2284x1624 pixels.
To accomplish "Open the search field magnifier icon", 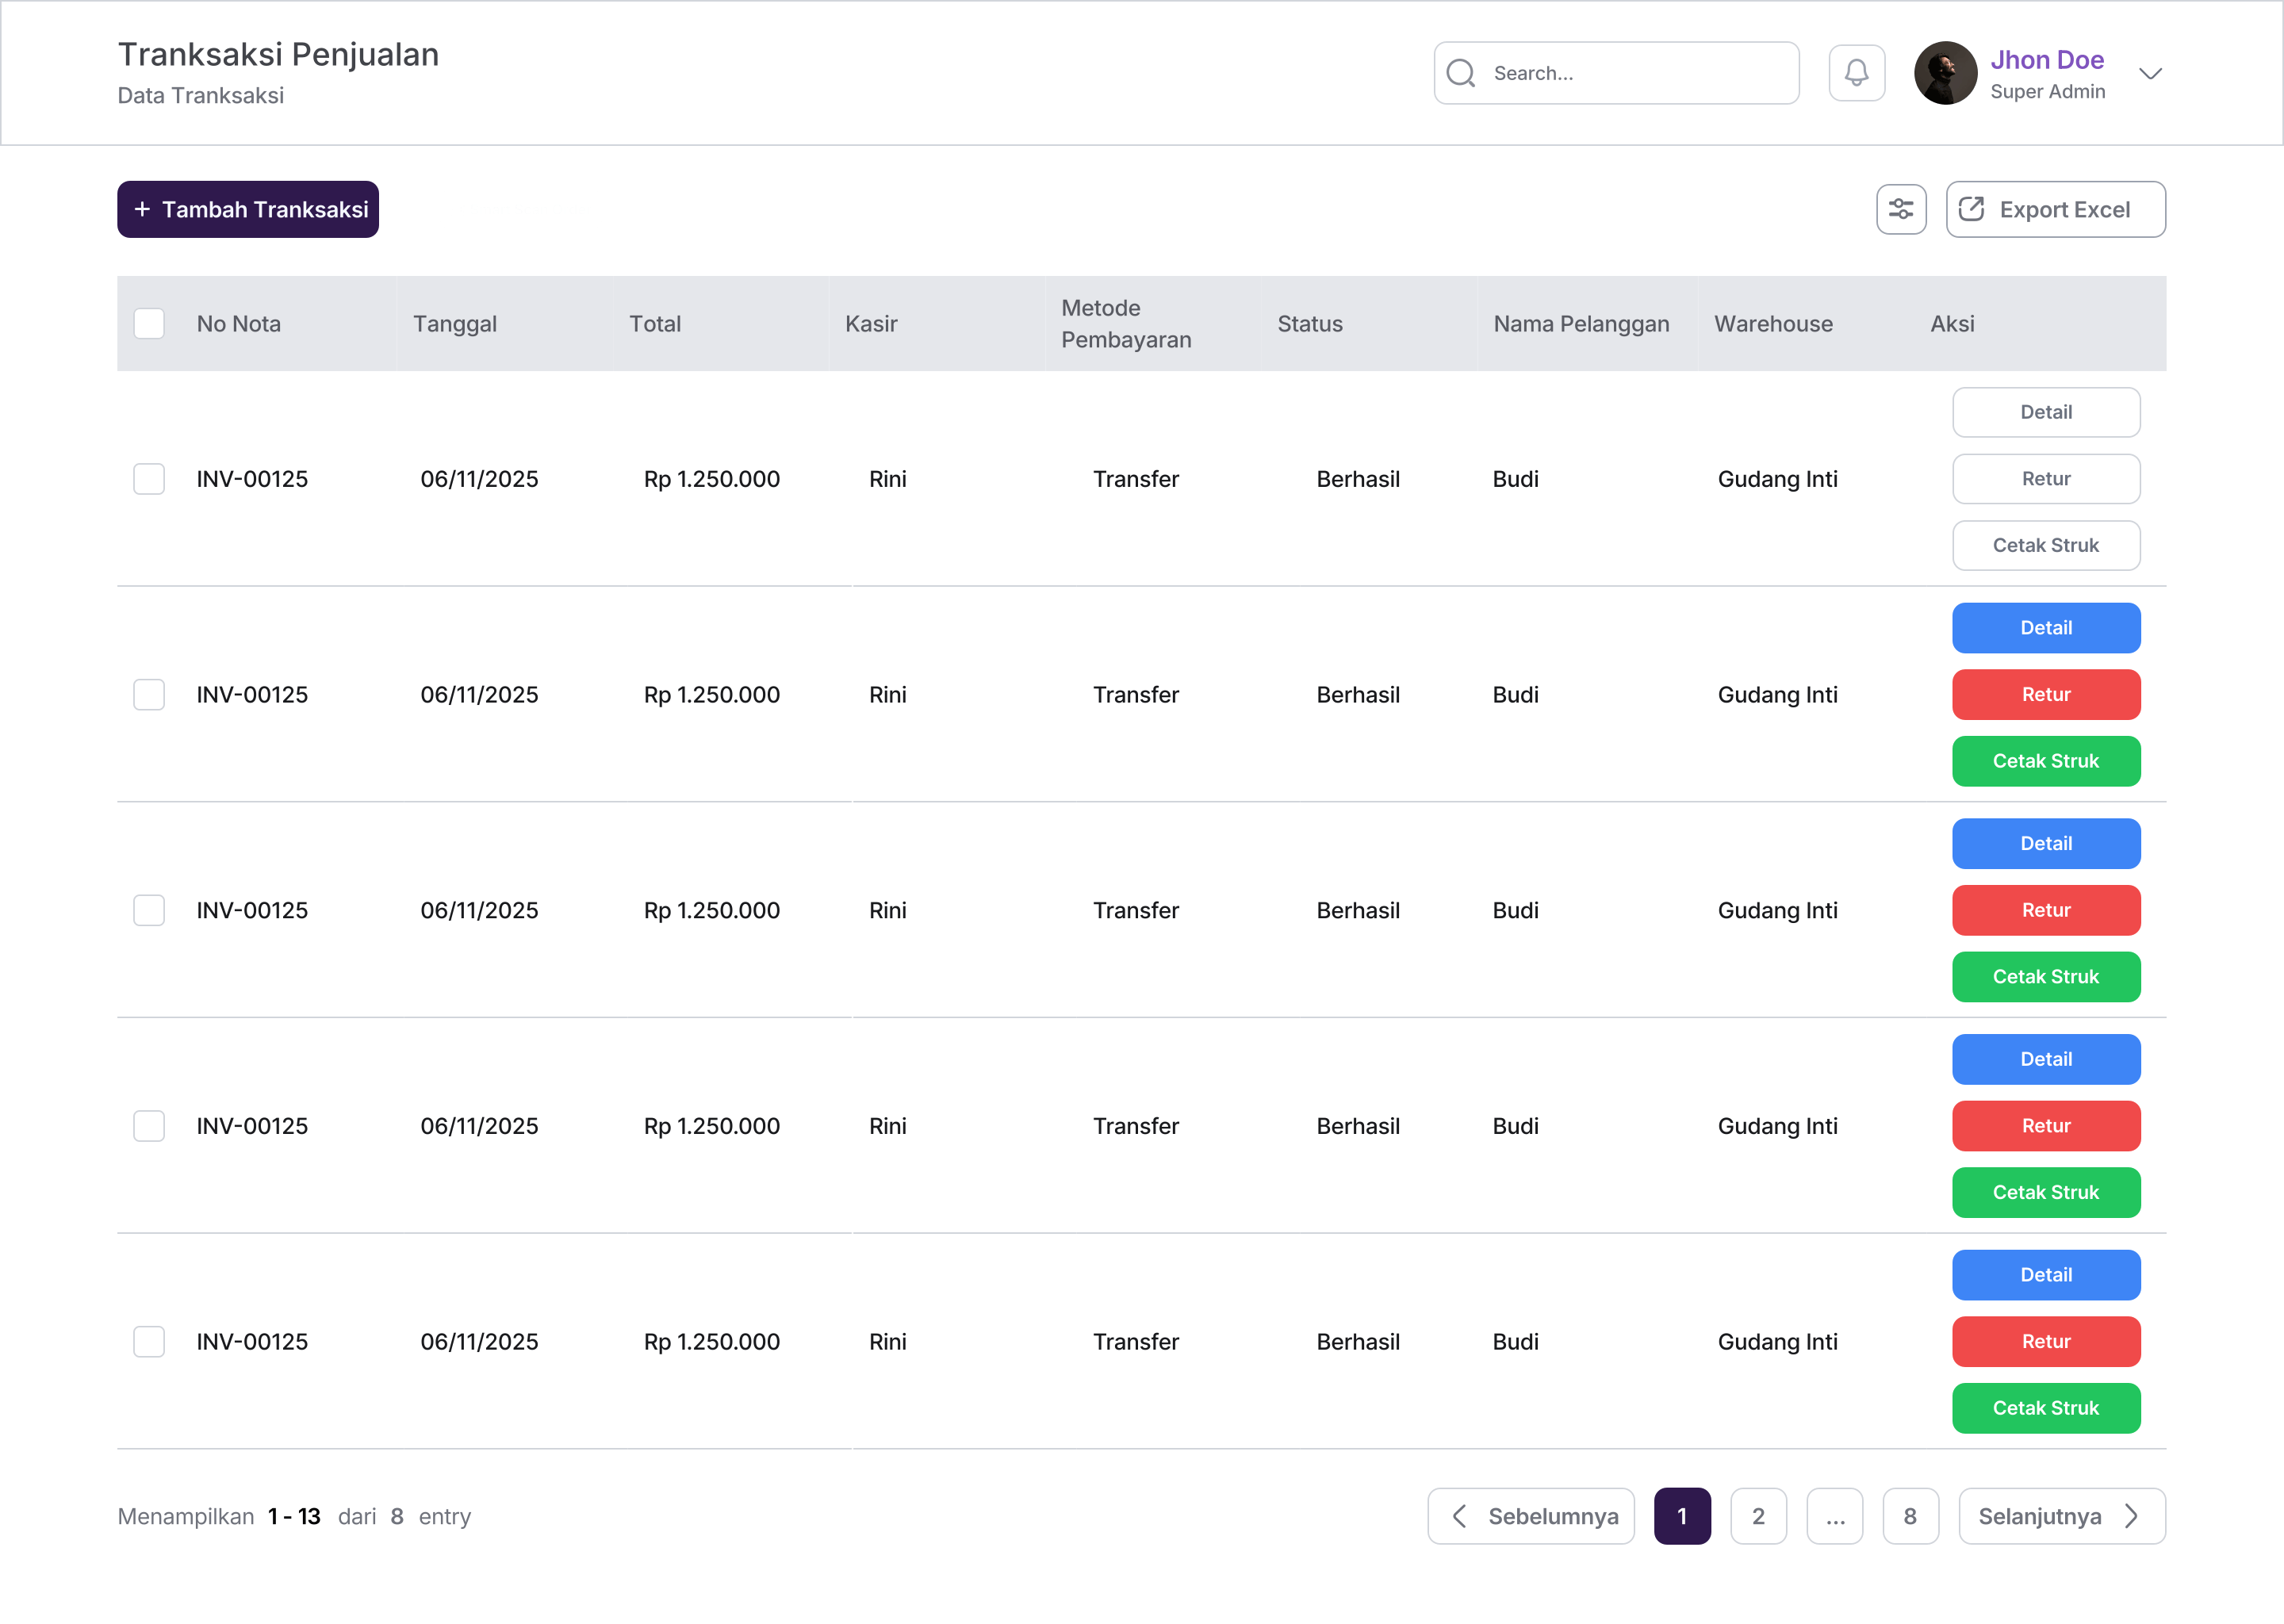I will (1461, 73).
